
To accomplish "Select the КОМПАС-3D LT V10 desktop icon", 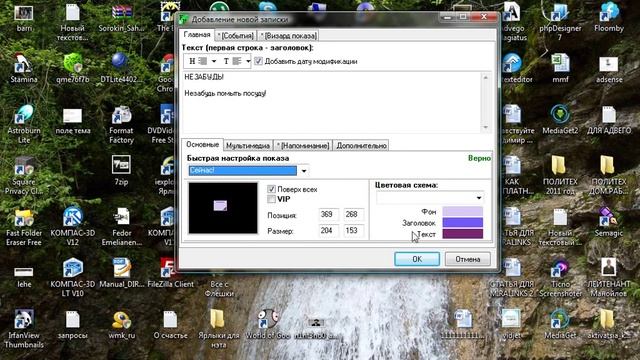I will coord(73,278).
